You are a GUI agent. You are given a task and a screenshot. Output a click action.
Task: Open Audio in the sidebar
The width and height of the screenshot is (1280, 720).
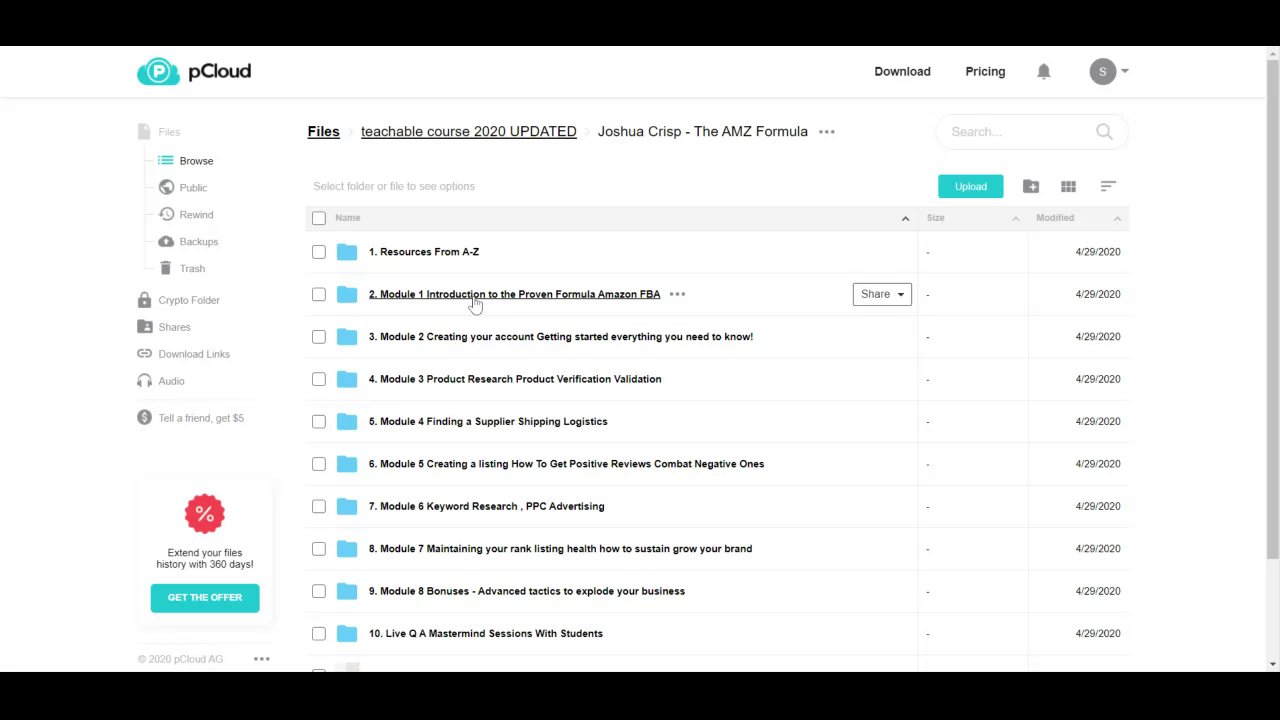pyautogui.click(x=160, y=381)
